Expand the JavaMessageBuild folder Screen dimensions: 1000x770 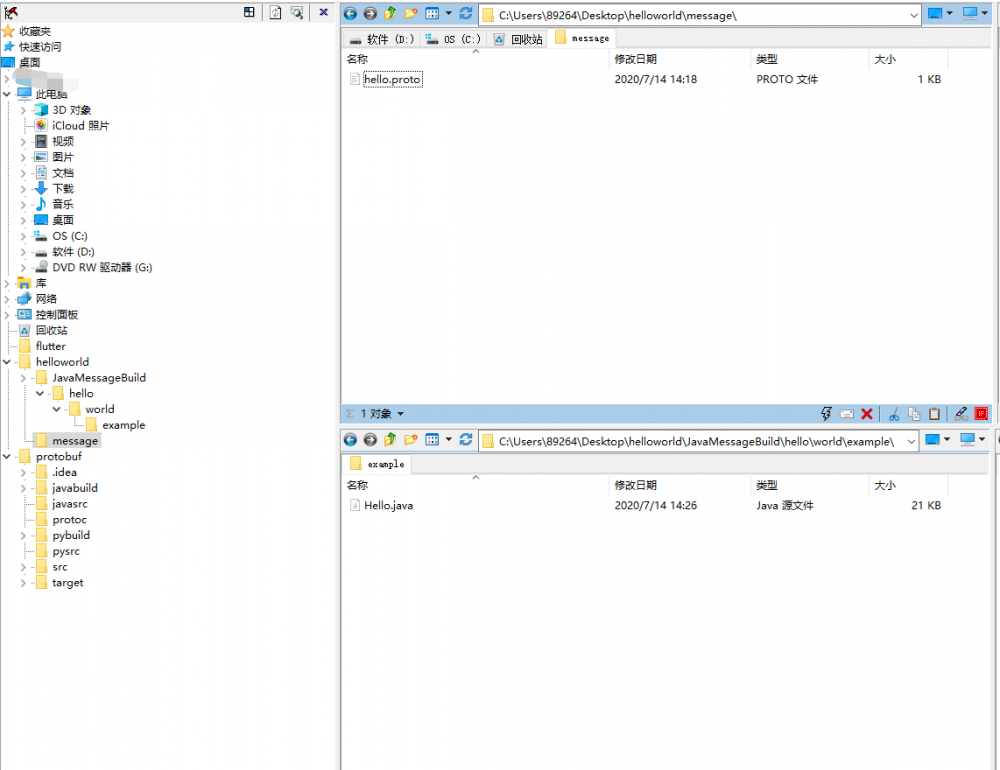pyautogui.click(x=23, y=378)
